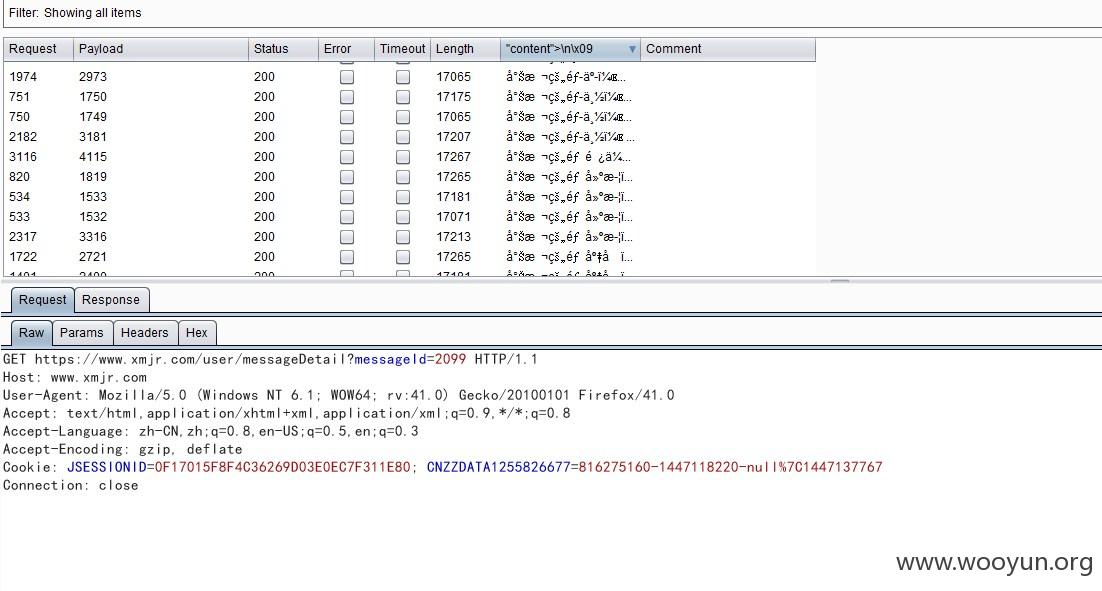The width and height of the screenshot is (1102, 591).
Task: Click the Accept-Encoding header line
Action: coord(122,449)
